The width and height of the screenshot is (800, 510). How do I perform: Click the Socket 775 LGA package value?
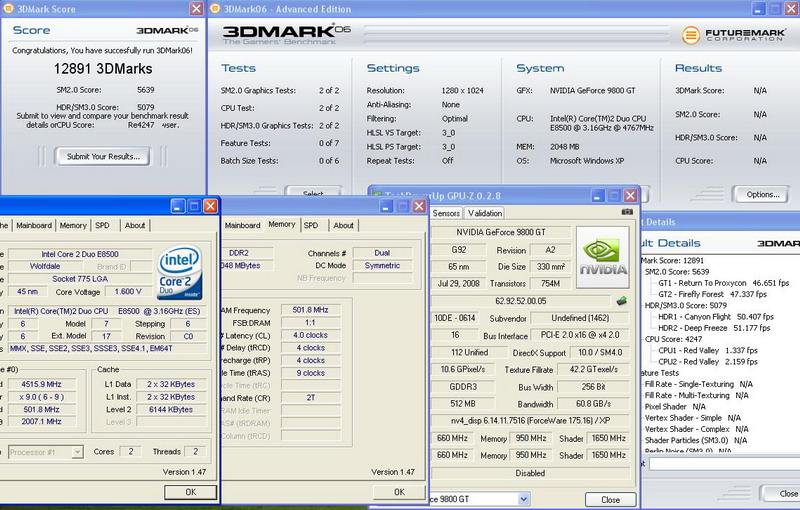80,279
